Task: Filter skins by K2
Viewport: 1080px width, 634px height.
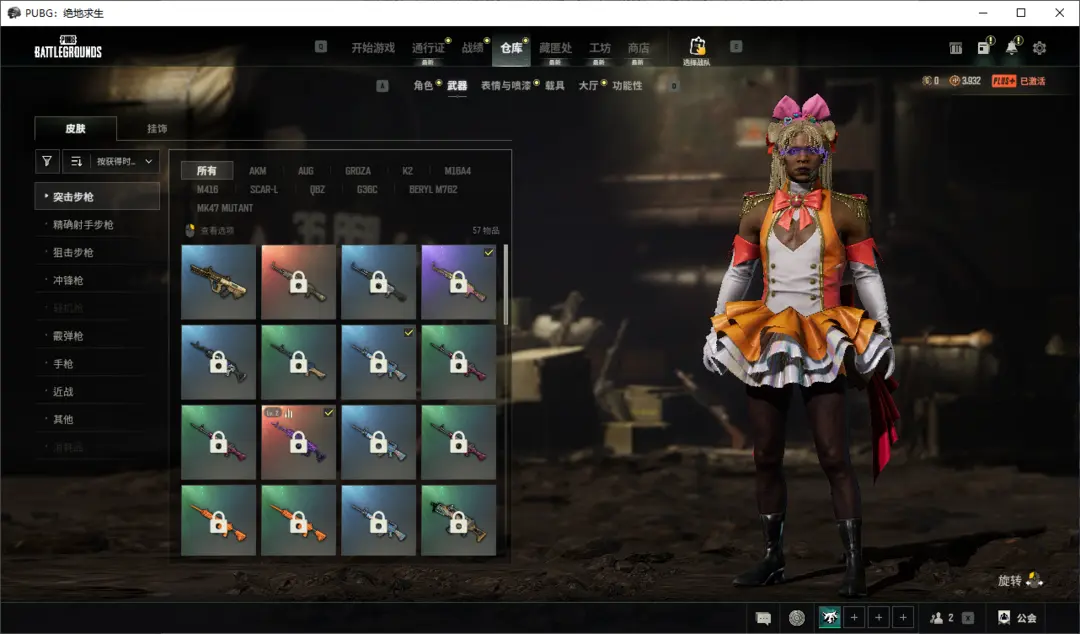Action: (408, 170)
